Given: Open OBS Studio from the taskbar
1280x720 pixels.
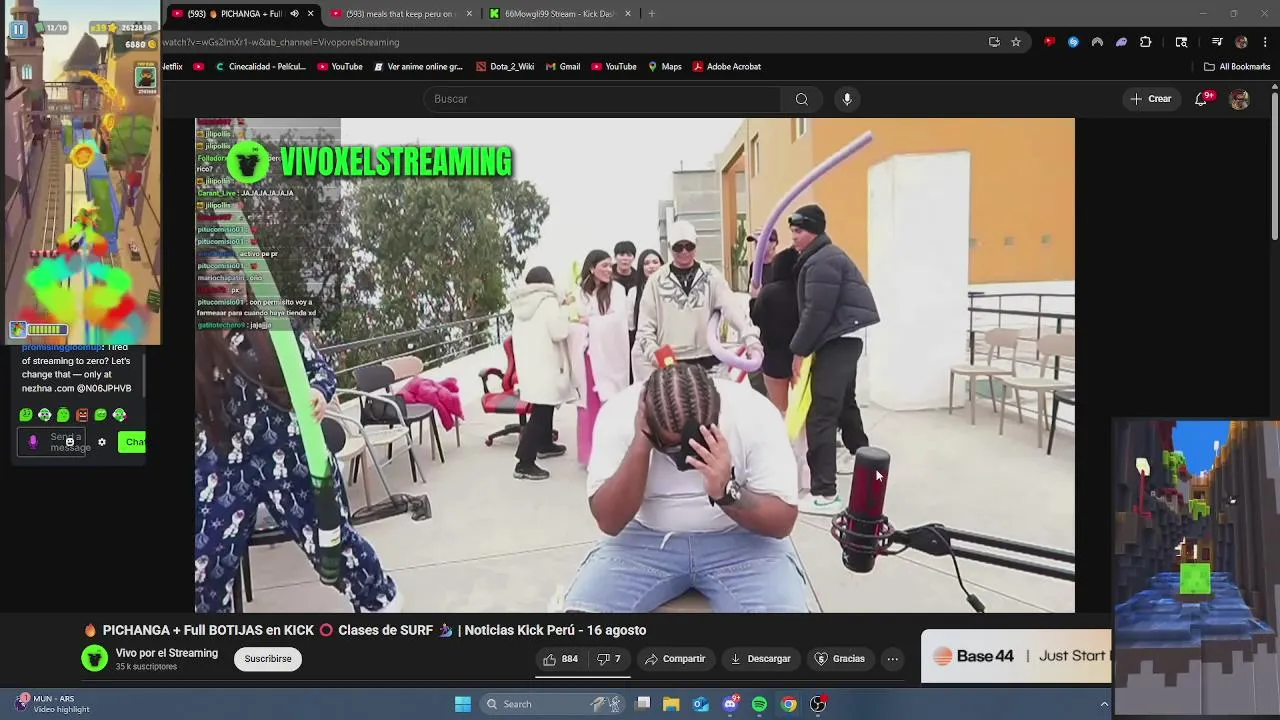Looking at the screenshot, I should [818, 704].
